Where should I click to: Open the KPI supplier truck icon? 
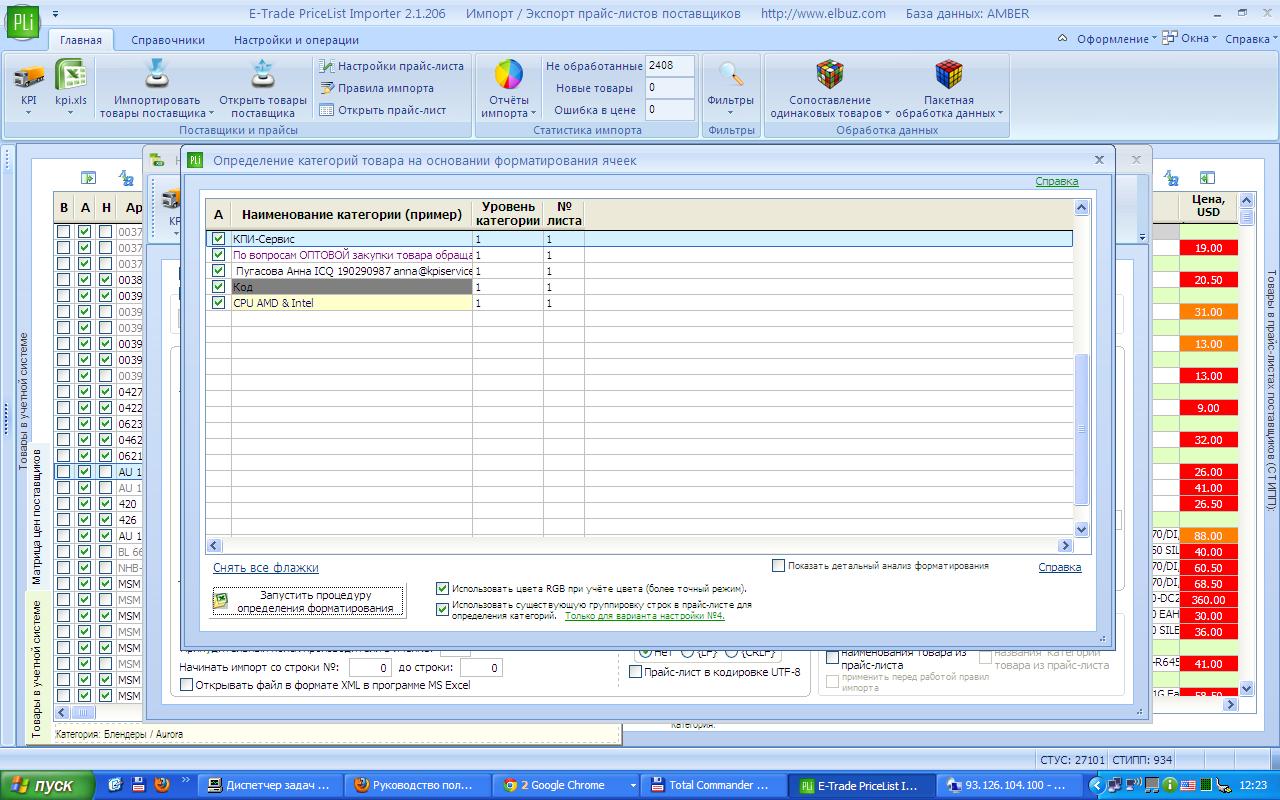pos(28,75)
